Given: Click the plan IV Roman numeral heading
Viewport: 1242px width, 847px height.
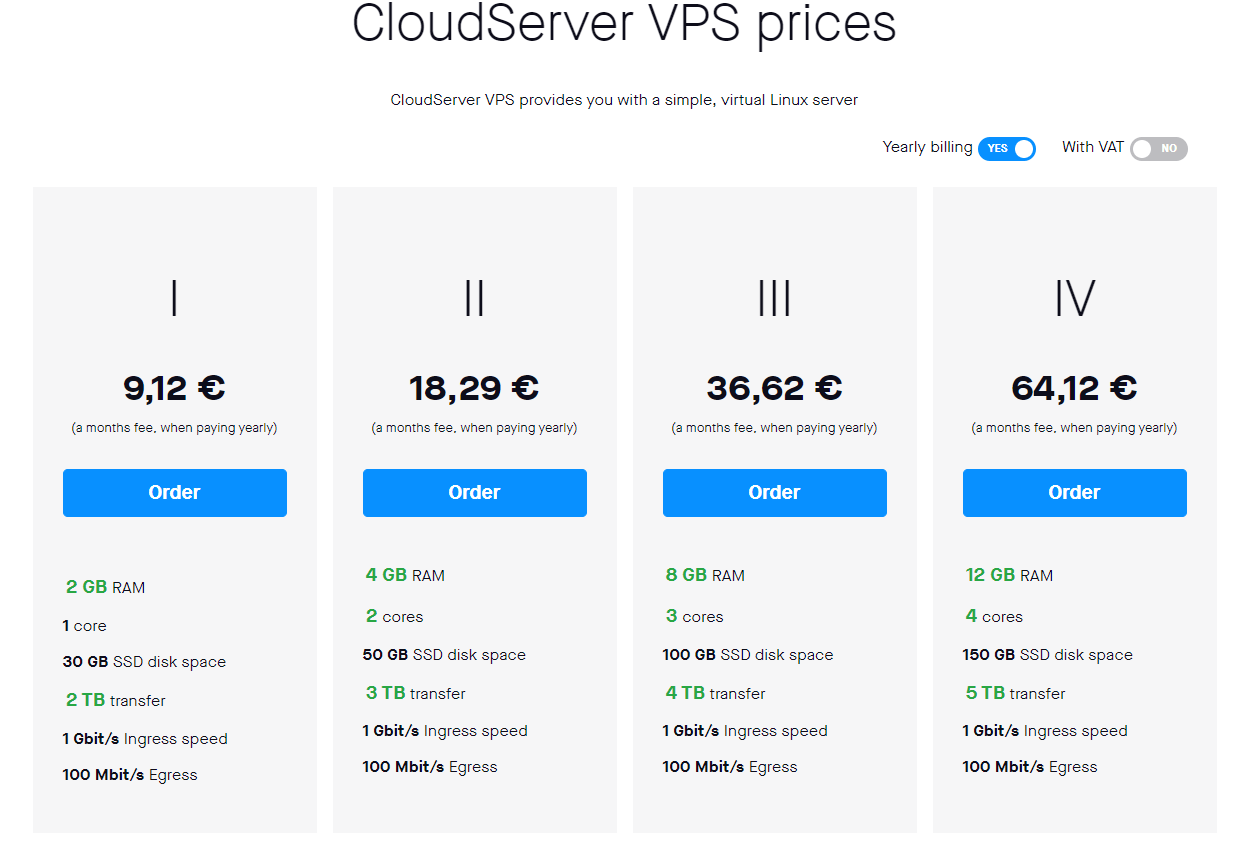Looking at the screenshot, I should [x=1075, y=298].
